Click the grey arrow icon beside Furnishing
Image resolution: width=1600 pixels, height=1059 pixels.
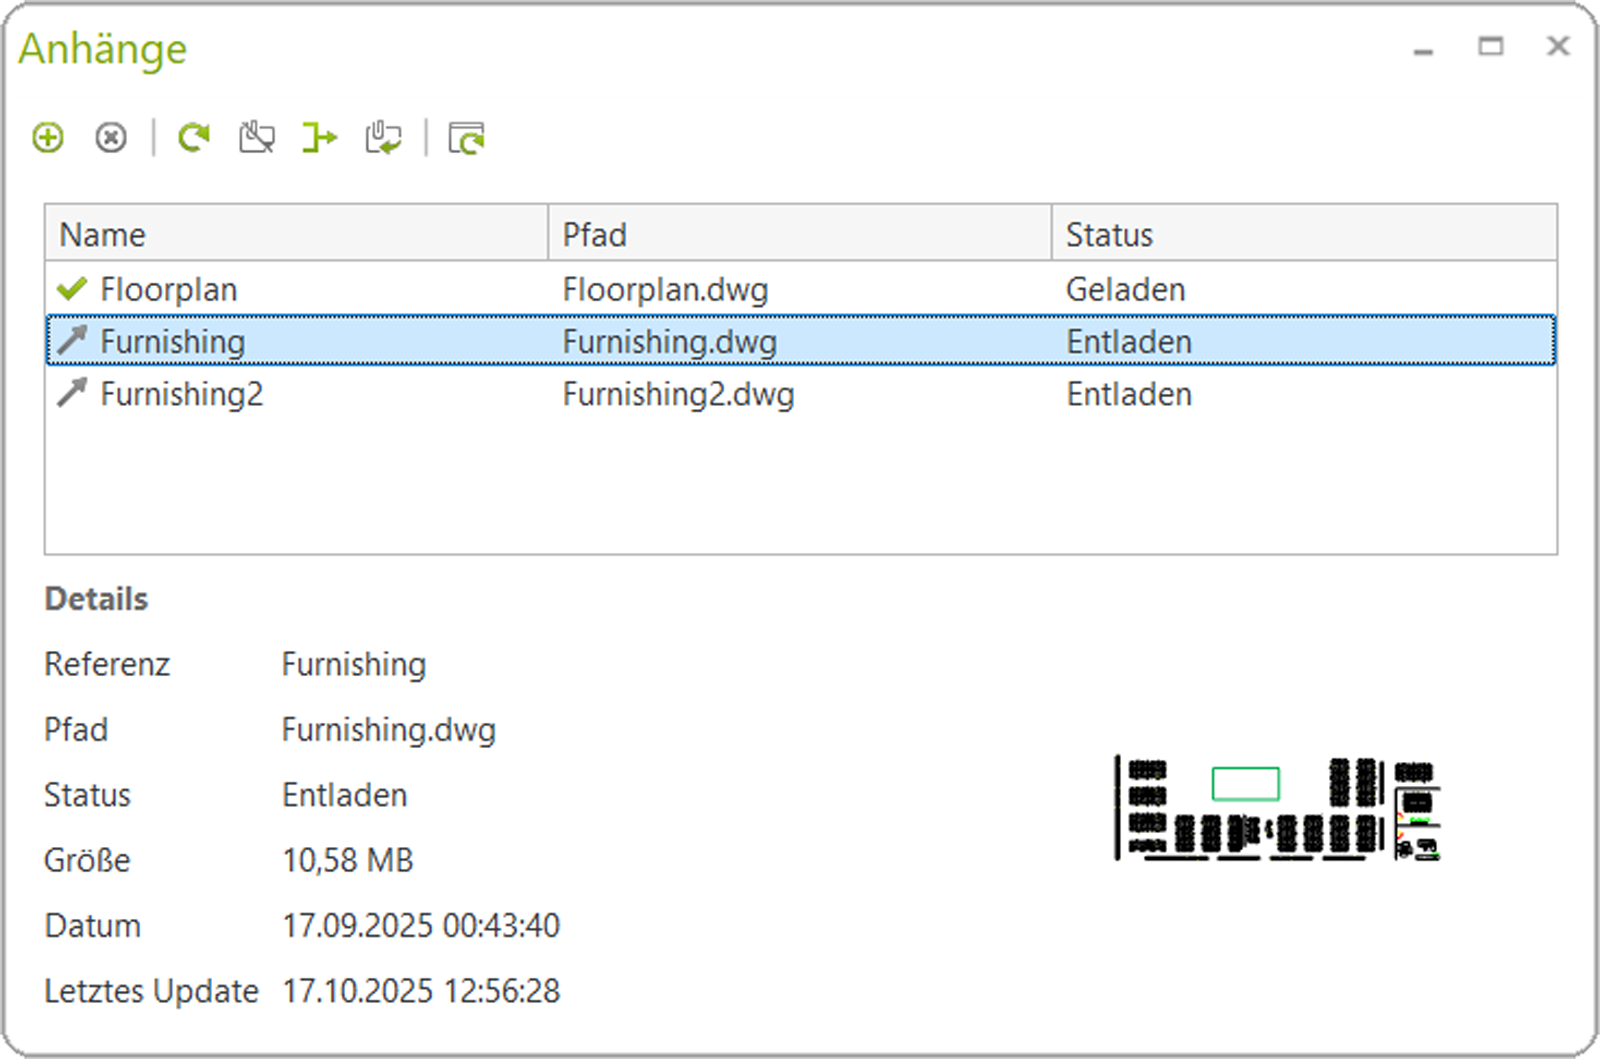72,341
